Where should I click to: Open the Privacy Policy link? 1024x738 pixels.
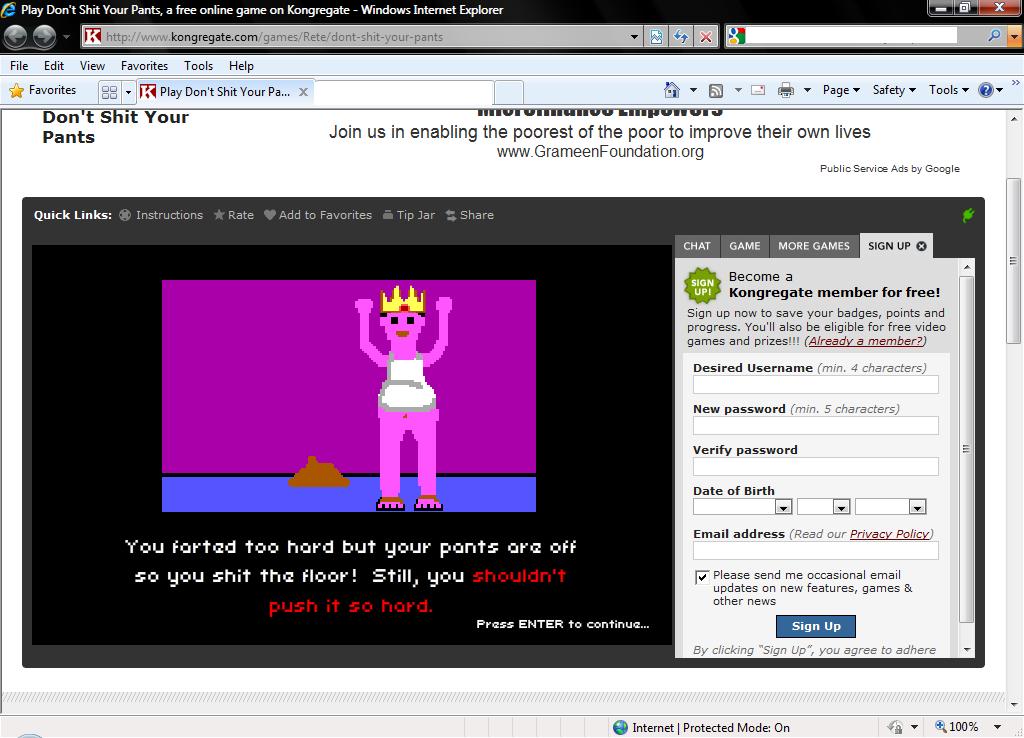click(889, 534)
